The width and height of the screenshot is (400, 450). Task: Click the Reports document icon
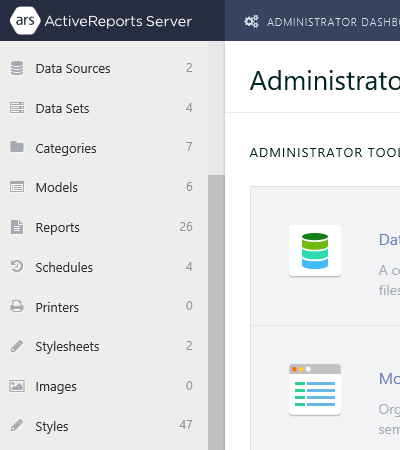coord(17,227)
